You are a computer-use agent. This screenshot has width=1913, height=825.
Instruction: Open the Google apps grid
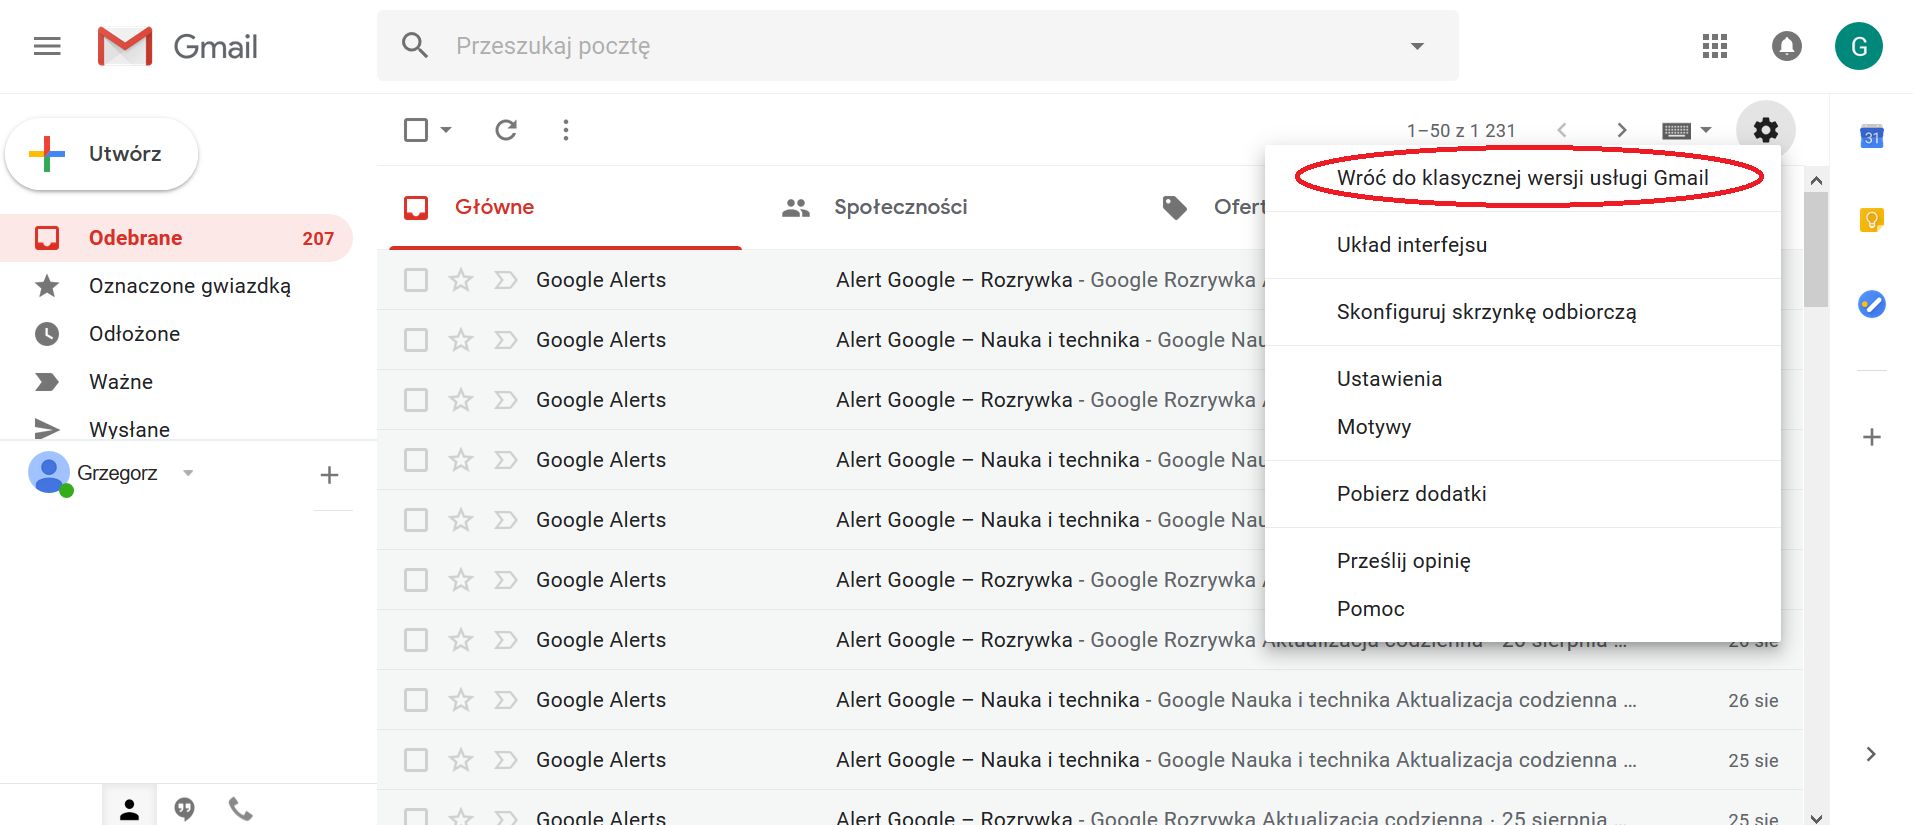pos(1715,46)
